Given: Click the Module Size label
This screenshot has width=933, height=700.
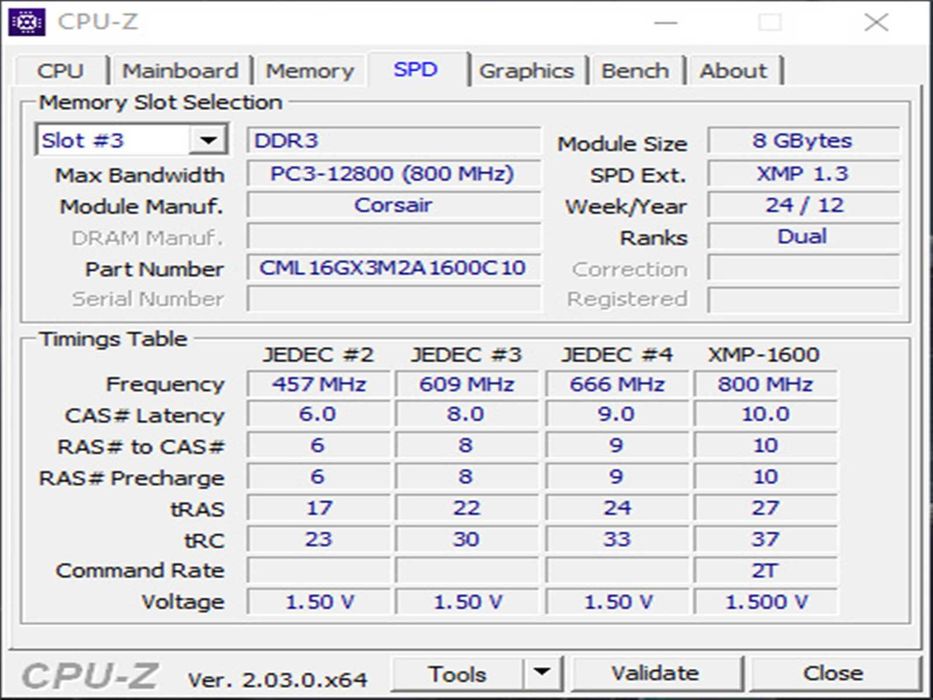Looking at the screenshot, I should (x=622, y=144).
